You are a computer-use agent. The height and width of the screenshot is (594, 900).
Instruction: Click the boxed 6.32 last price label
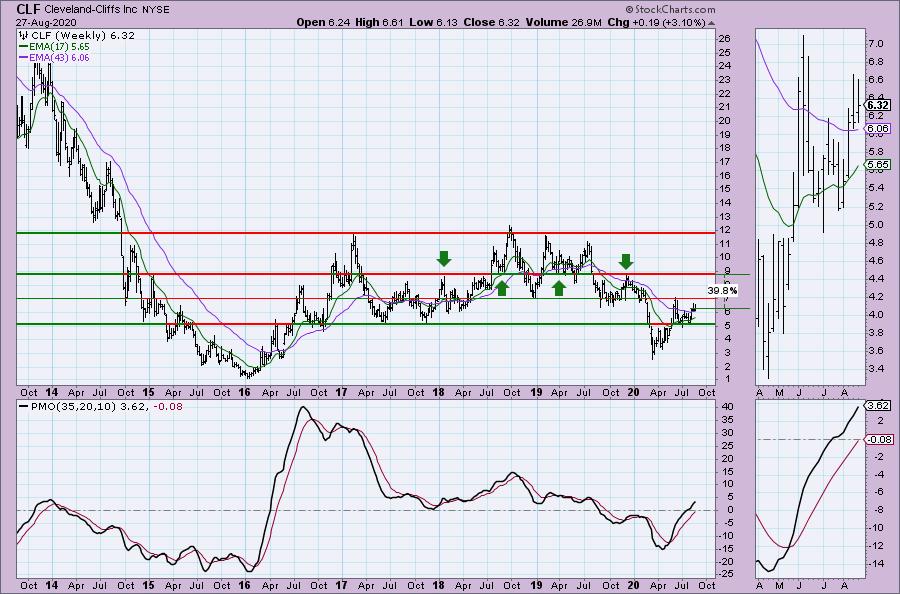coord(879,105)
